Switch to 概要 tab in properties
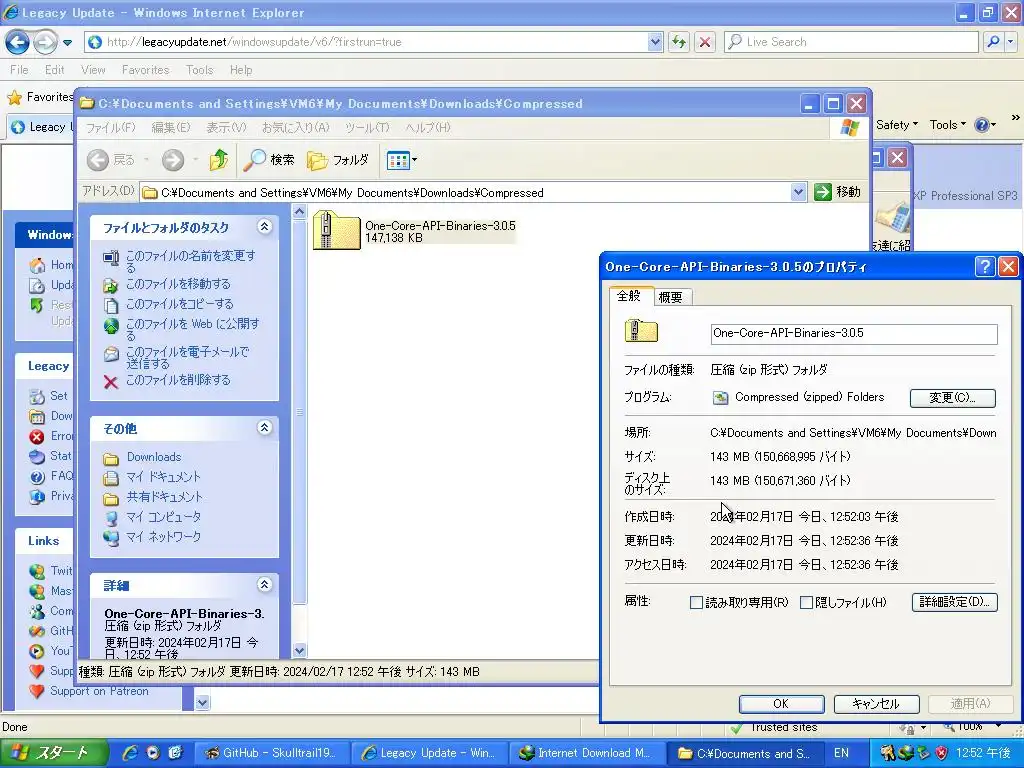 (x=671, y=298)
